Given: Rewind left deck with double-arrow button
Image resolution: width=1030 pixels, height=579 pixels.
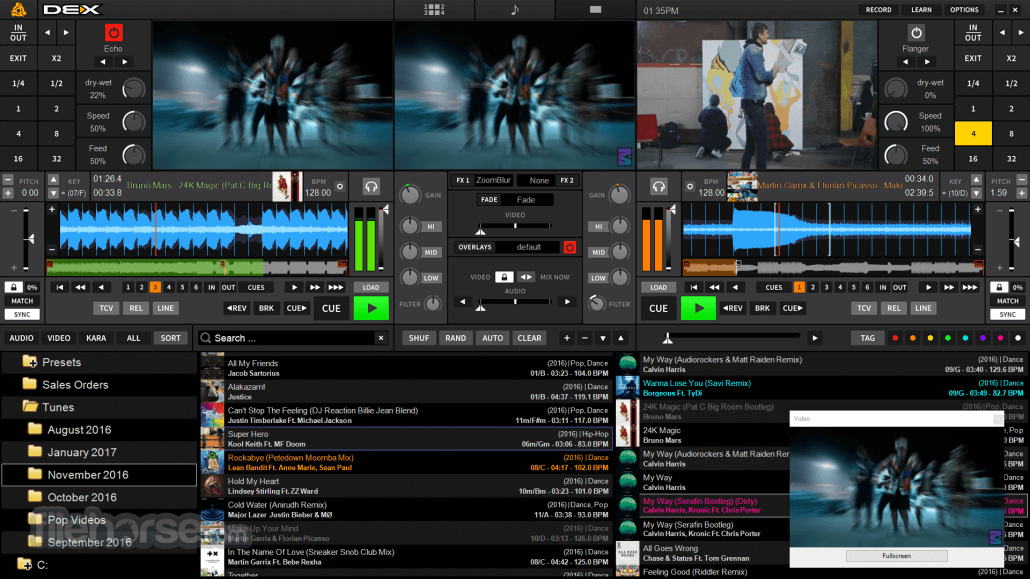Looking at the screenshot, I should (80, 287).
